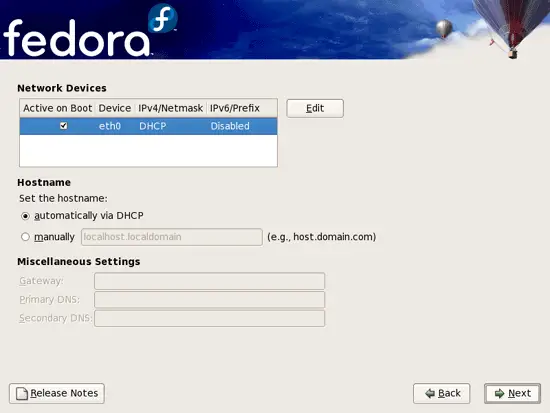Click the green Back arrow icon

click(430, 394)
